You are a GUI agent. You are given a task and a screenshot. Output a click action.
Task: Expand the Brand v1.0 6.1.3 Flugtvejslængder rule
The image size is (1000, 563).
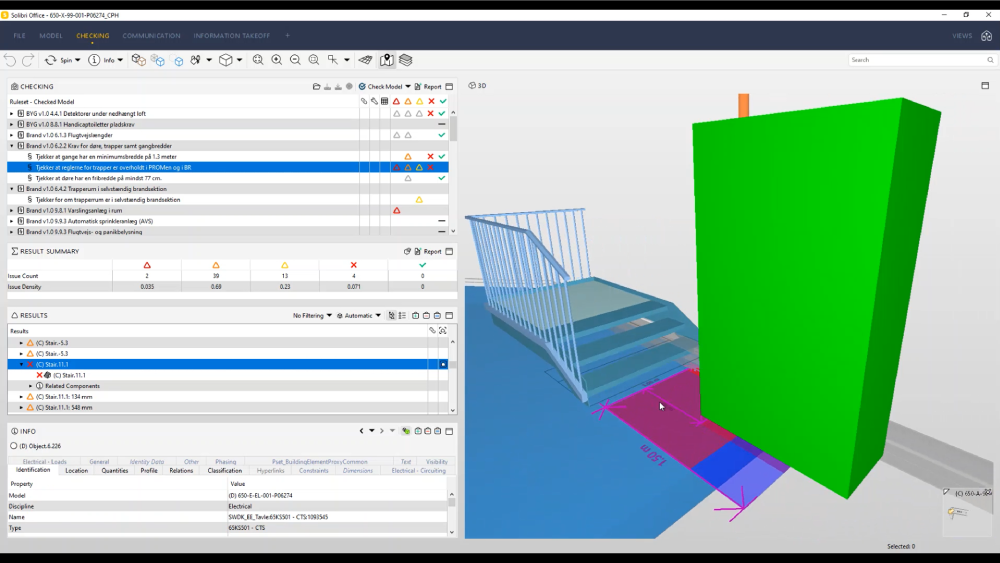tap(11, 135)
